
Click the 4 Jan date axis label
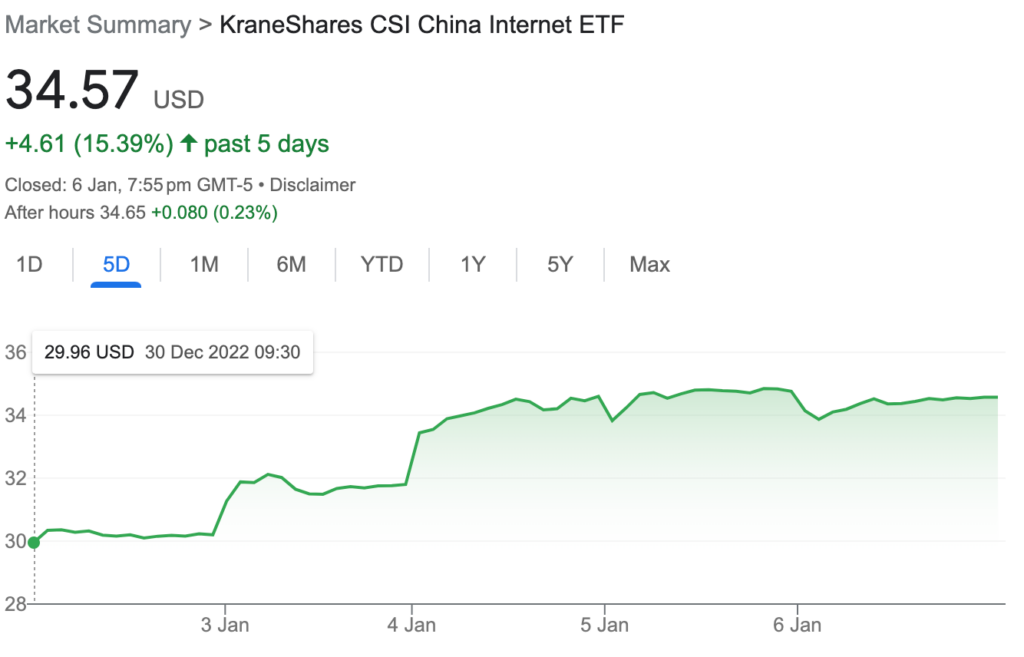pos(412,626)
